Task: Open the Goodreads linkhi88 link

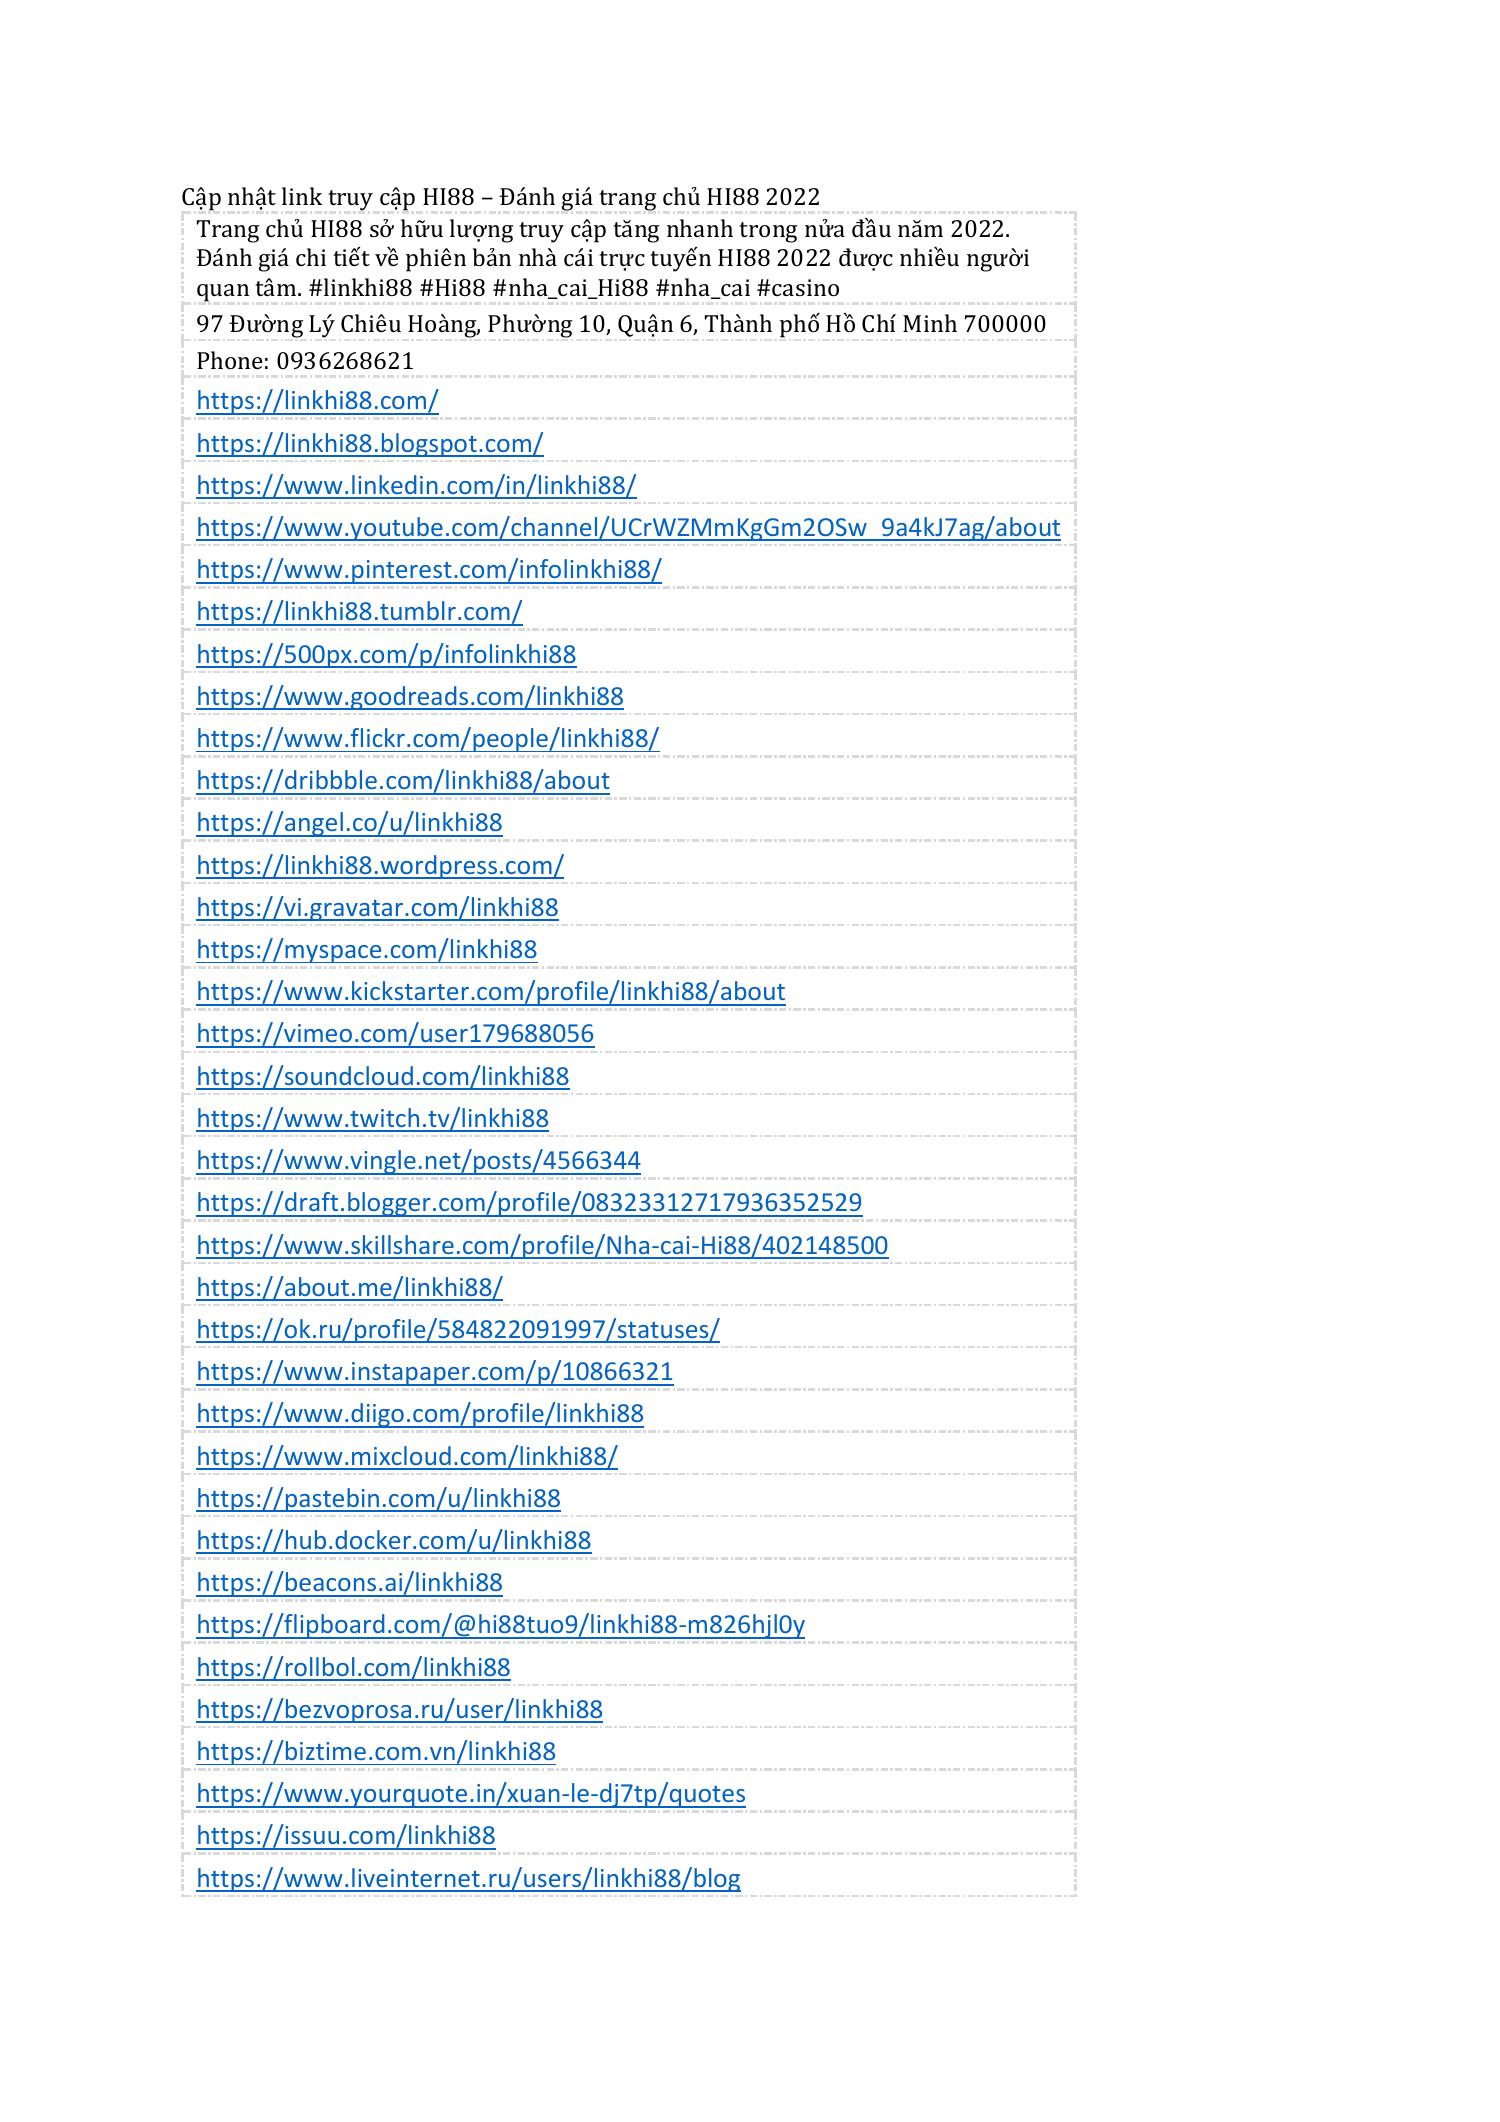Action: coord(410,696)
